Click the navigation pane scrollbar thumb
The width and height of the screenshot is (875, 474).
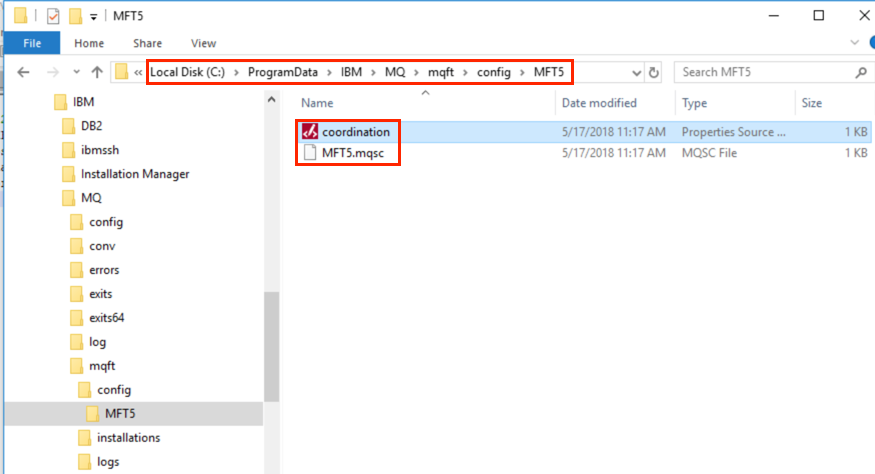click(272, 346)
